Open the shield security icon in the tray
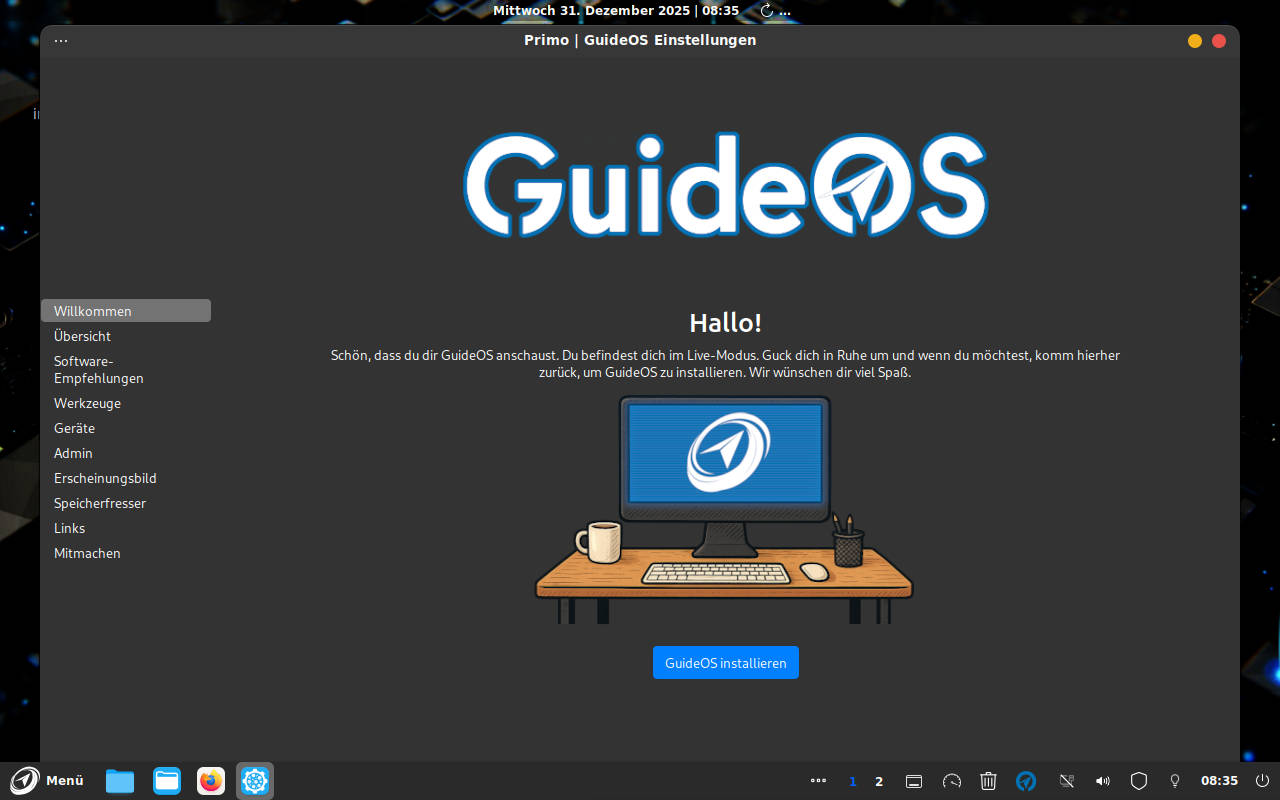 (1139, 781)
